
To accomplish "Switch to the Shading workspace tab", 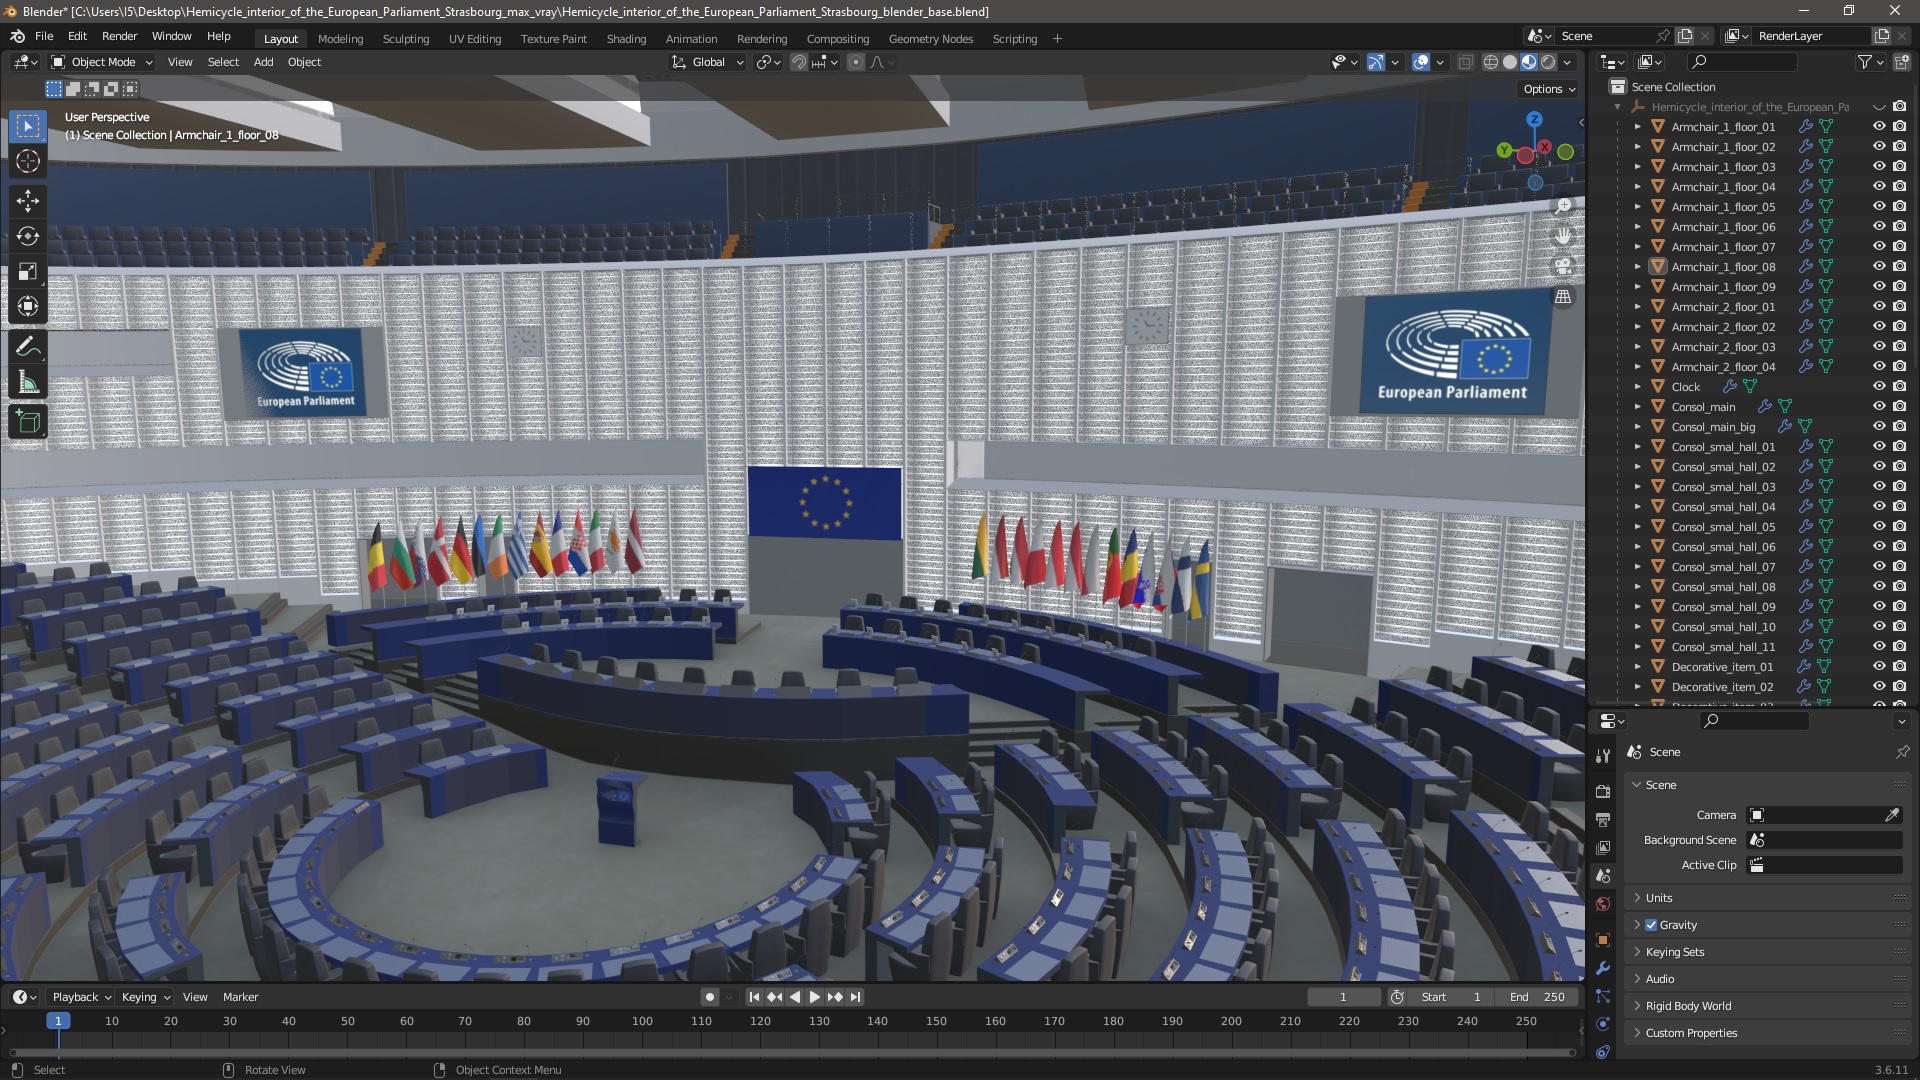I will [626, 39].
